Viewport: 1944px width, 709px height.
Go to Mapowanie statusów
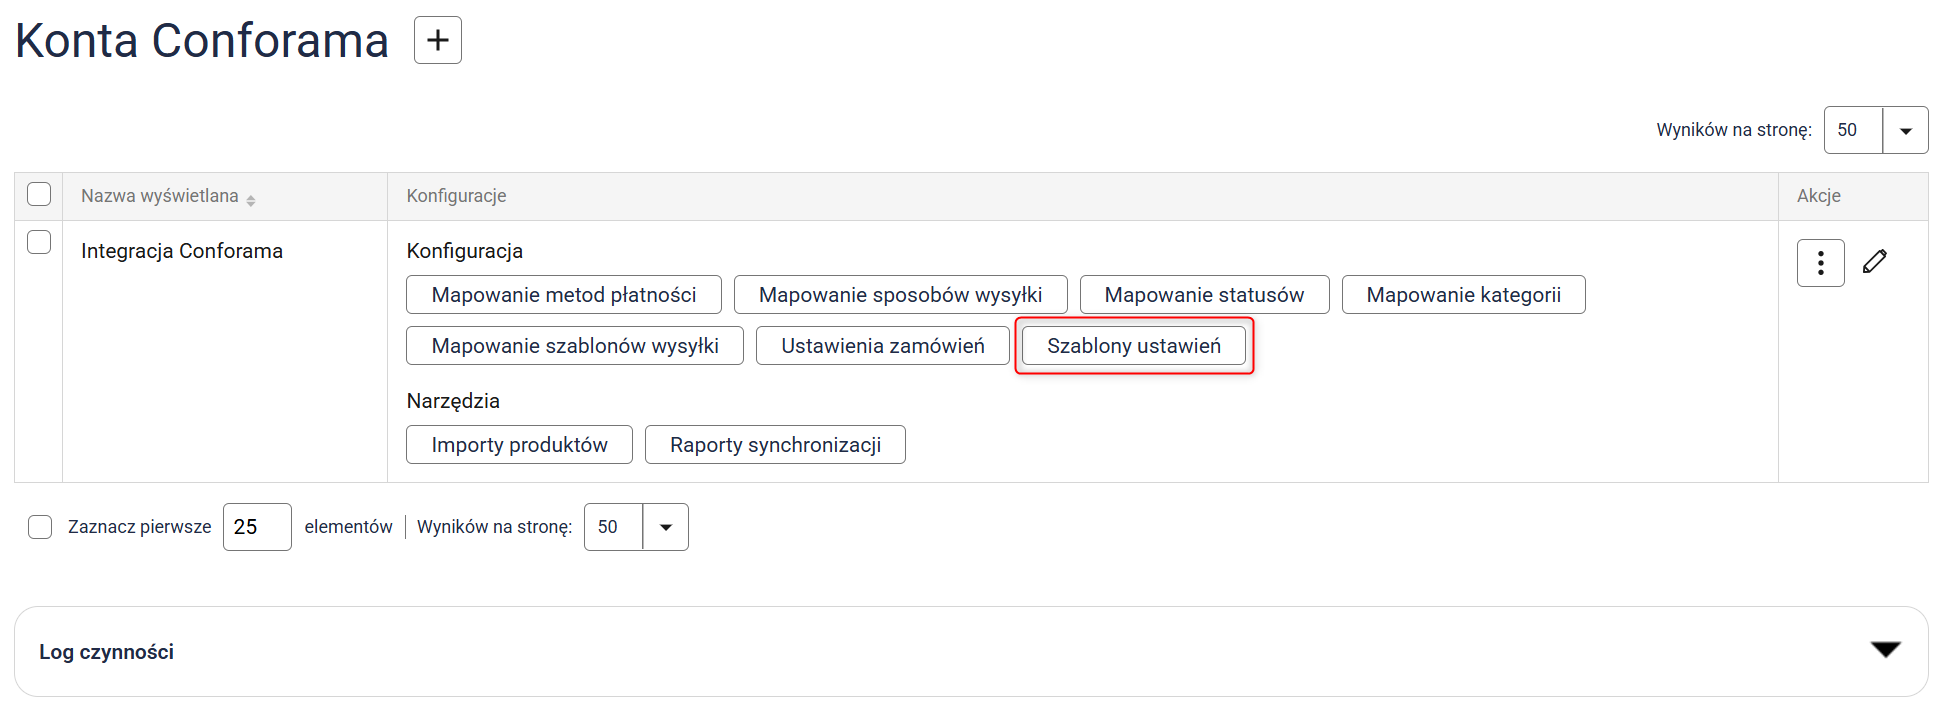click(1204, 295)
